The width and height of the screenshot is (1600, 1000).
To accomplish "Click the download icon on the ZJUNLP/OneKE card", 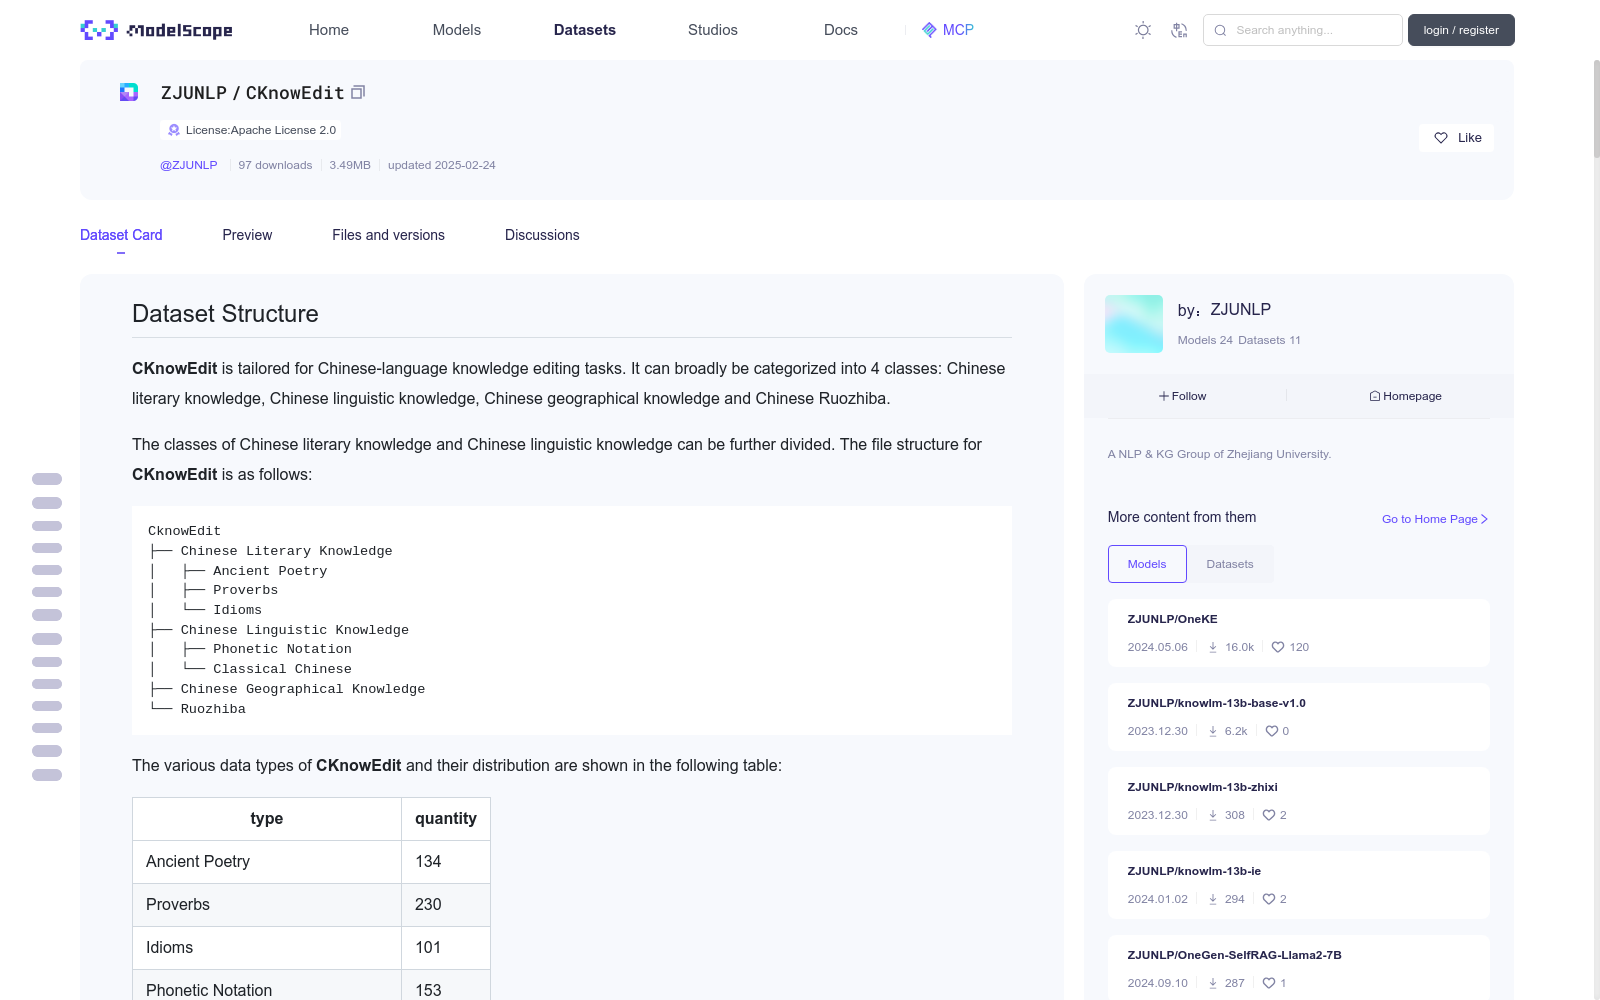I will click(x=1213, y=647).
